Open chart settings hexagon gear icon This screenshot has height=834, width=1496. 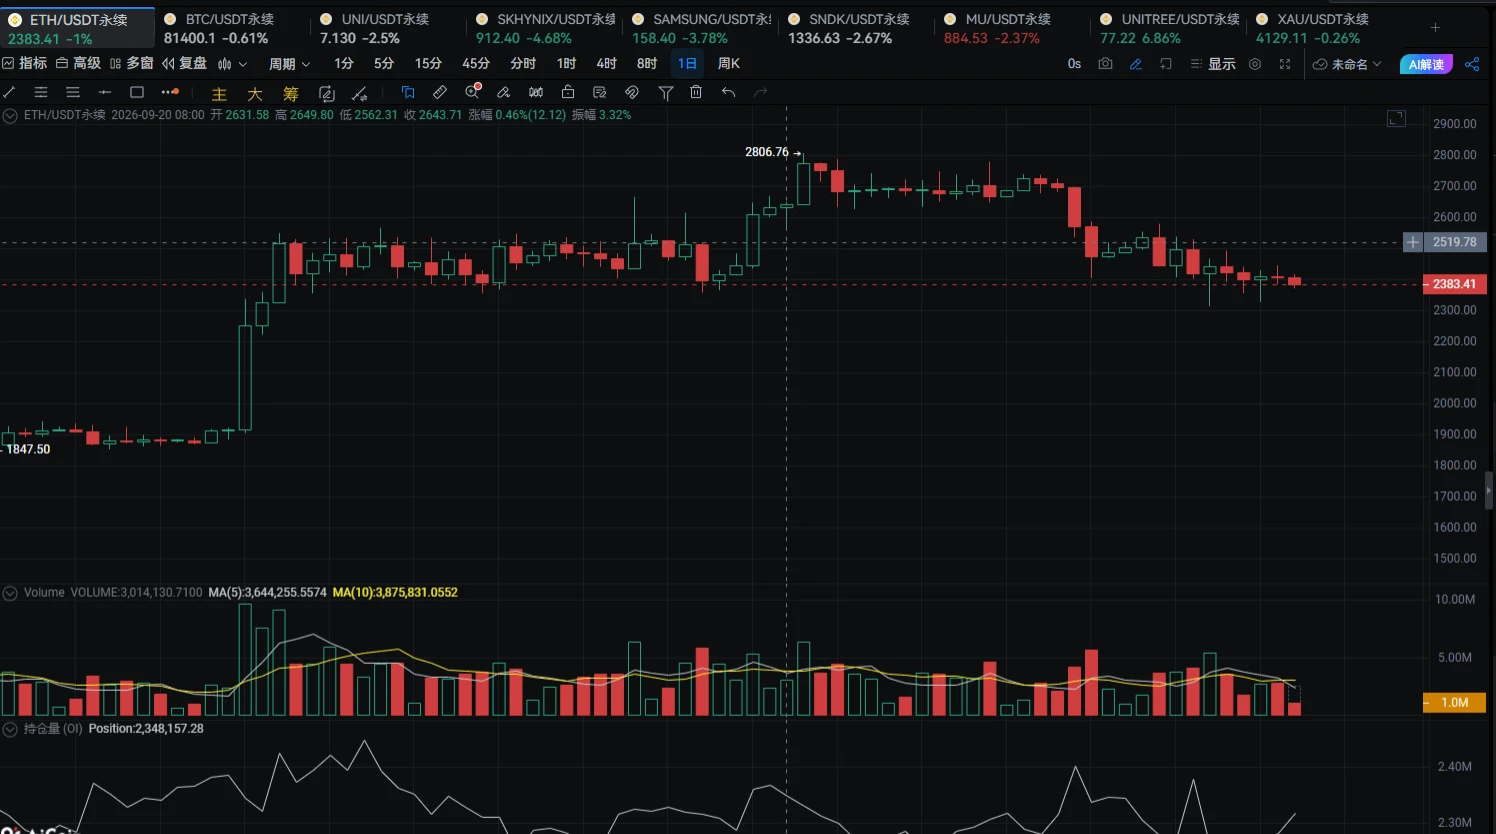[x=1255, y=64]
